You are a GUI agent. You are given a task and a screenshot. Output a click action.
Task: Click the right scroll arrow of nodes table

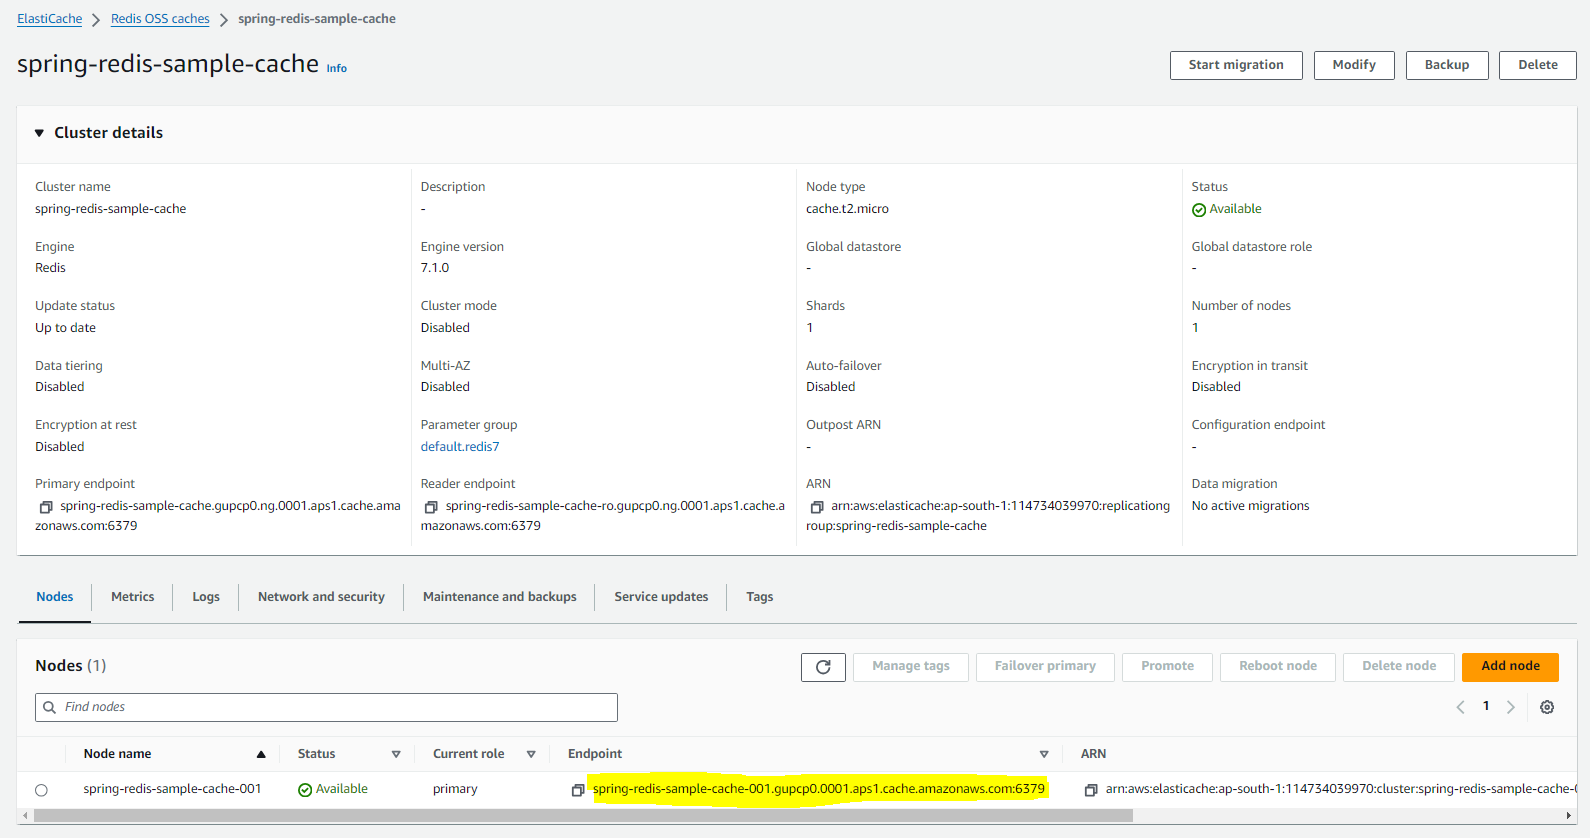tap(1569, 815)
